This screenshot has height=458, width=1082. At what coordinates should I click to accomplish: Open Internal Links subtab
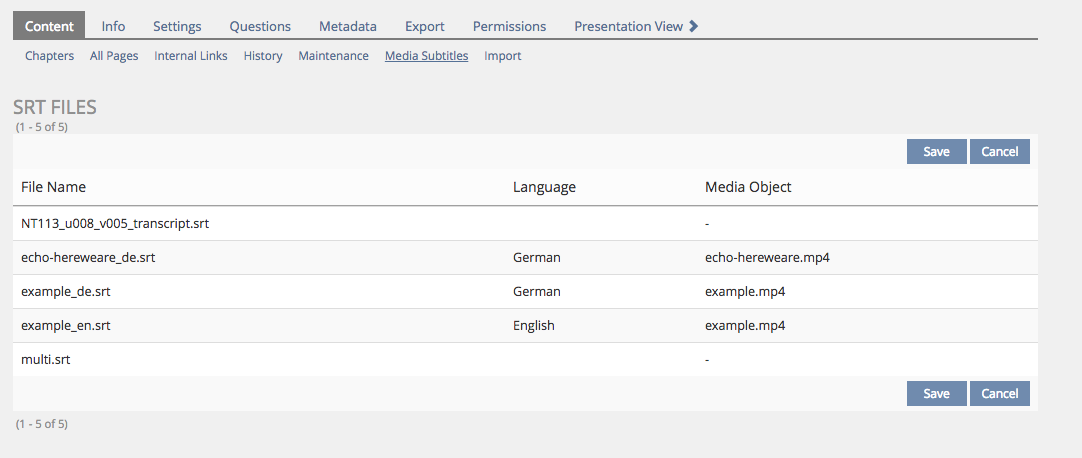pyautogui.click(x=191, y=56)
